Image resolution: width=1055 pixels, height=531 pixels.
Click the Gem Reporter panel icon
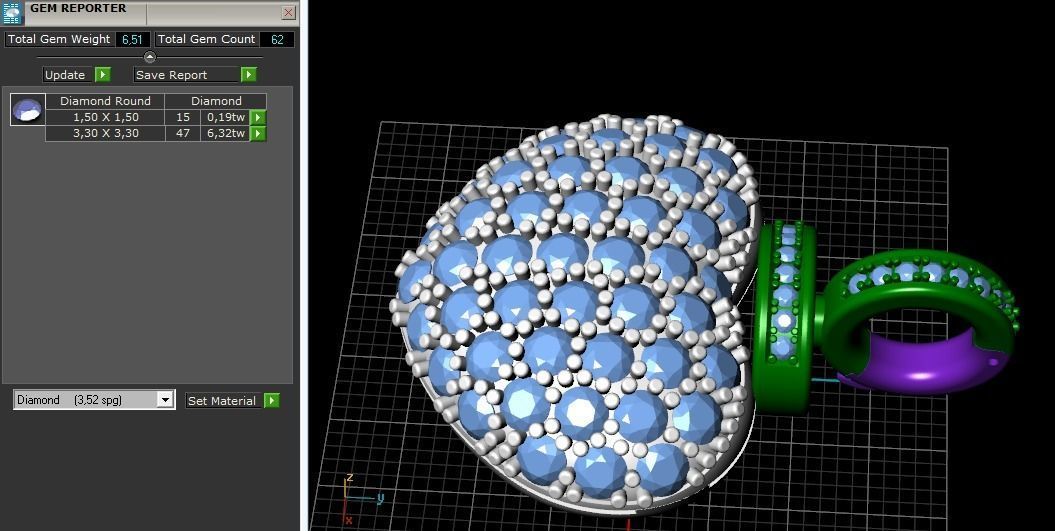pos(13,13)
